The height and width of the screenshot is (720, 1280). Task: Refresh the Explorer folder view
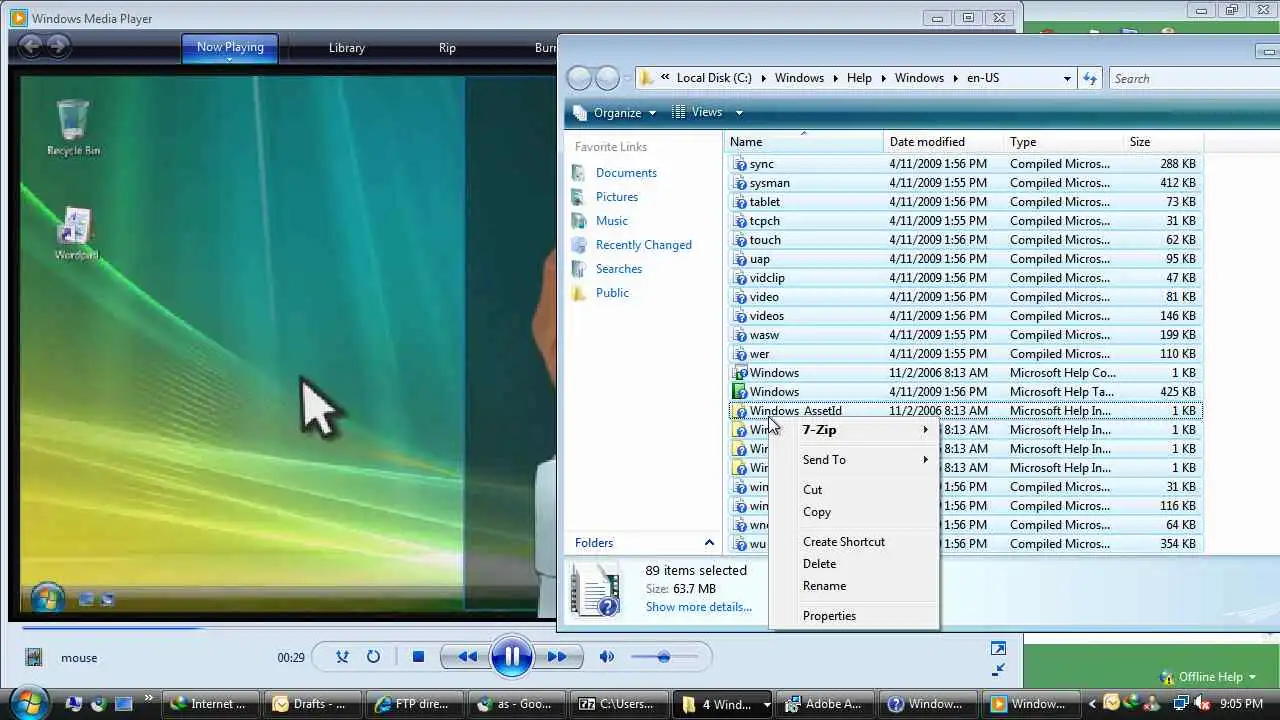tap(1090, 78)
